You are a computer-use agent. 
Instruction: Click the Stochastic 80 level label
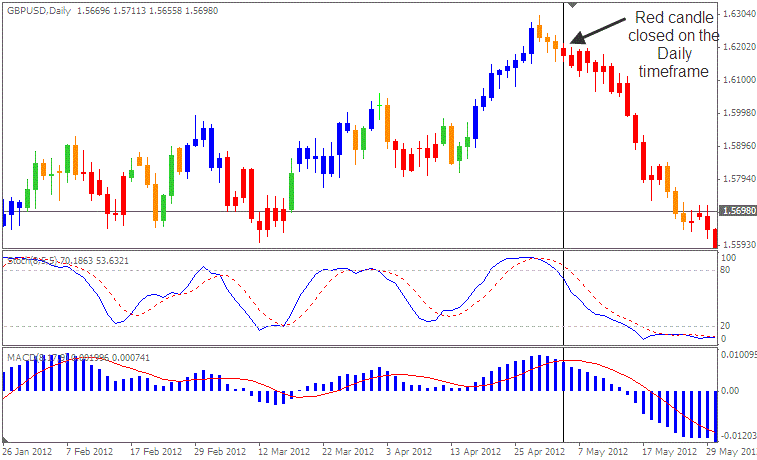[x=725, y=270]
